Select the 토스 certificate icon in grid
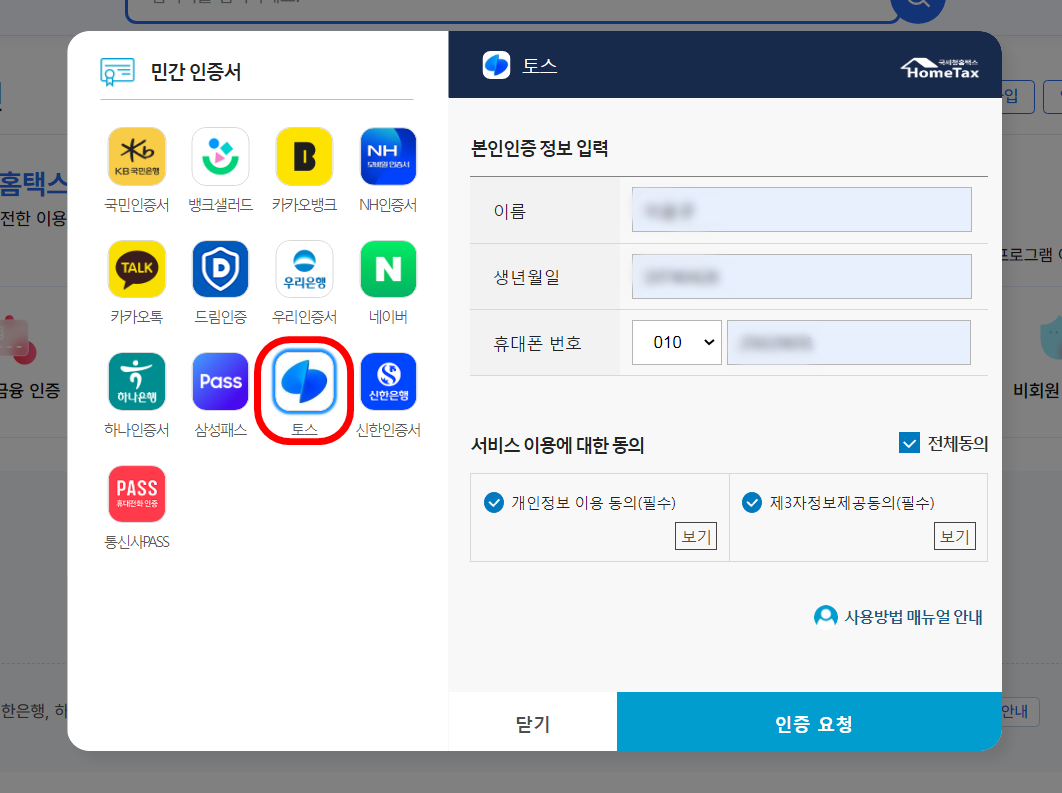Screen dimensions: 1062x793 (x=304, y=381)
